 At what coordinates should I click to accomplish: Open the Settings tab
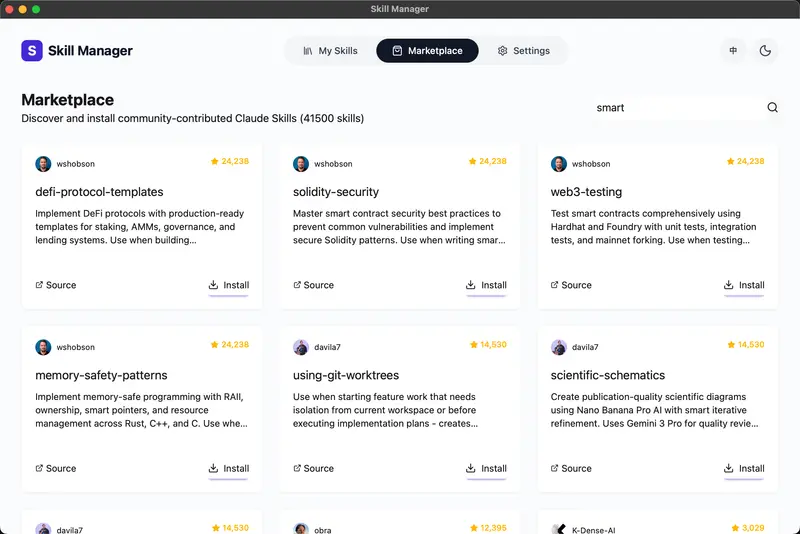coord(523,51)
